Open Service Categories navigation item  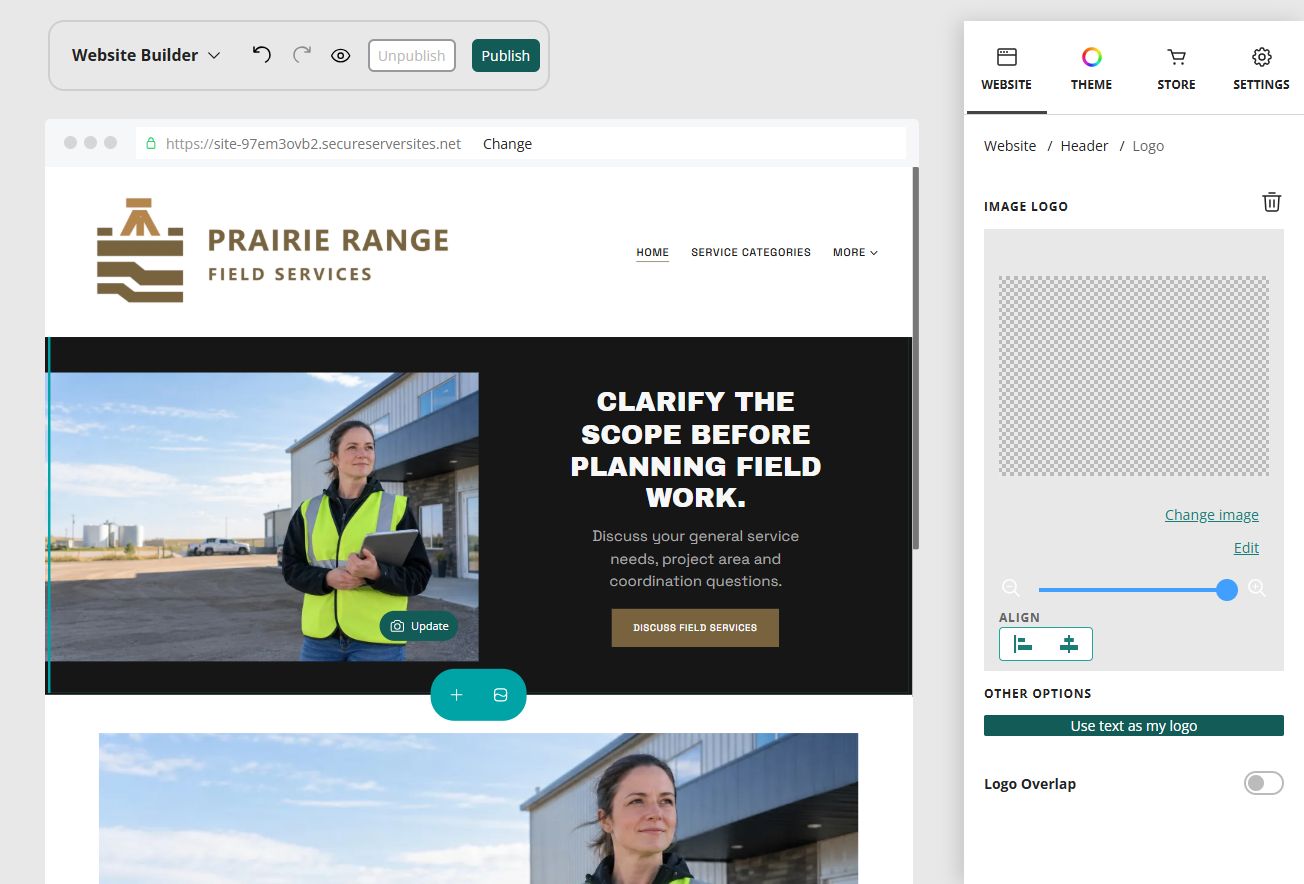751,252
